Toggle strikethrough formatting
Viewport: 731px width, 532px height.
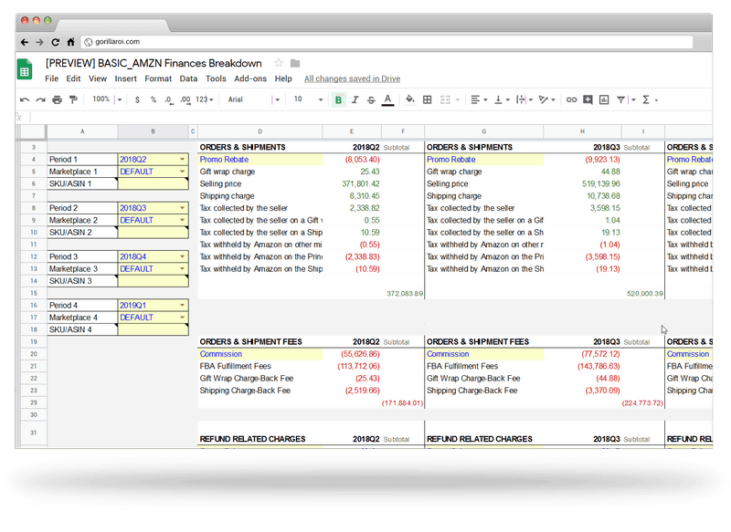(x=371, y=100)
